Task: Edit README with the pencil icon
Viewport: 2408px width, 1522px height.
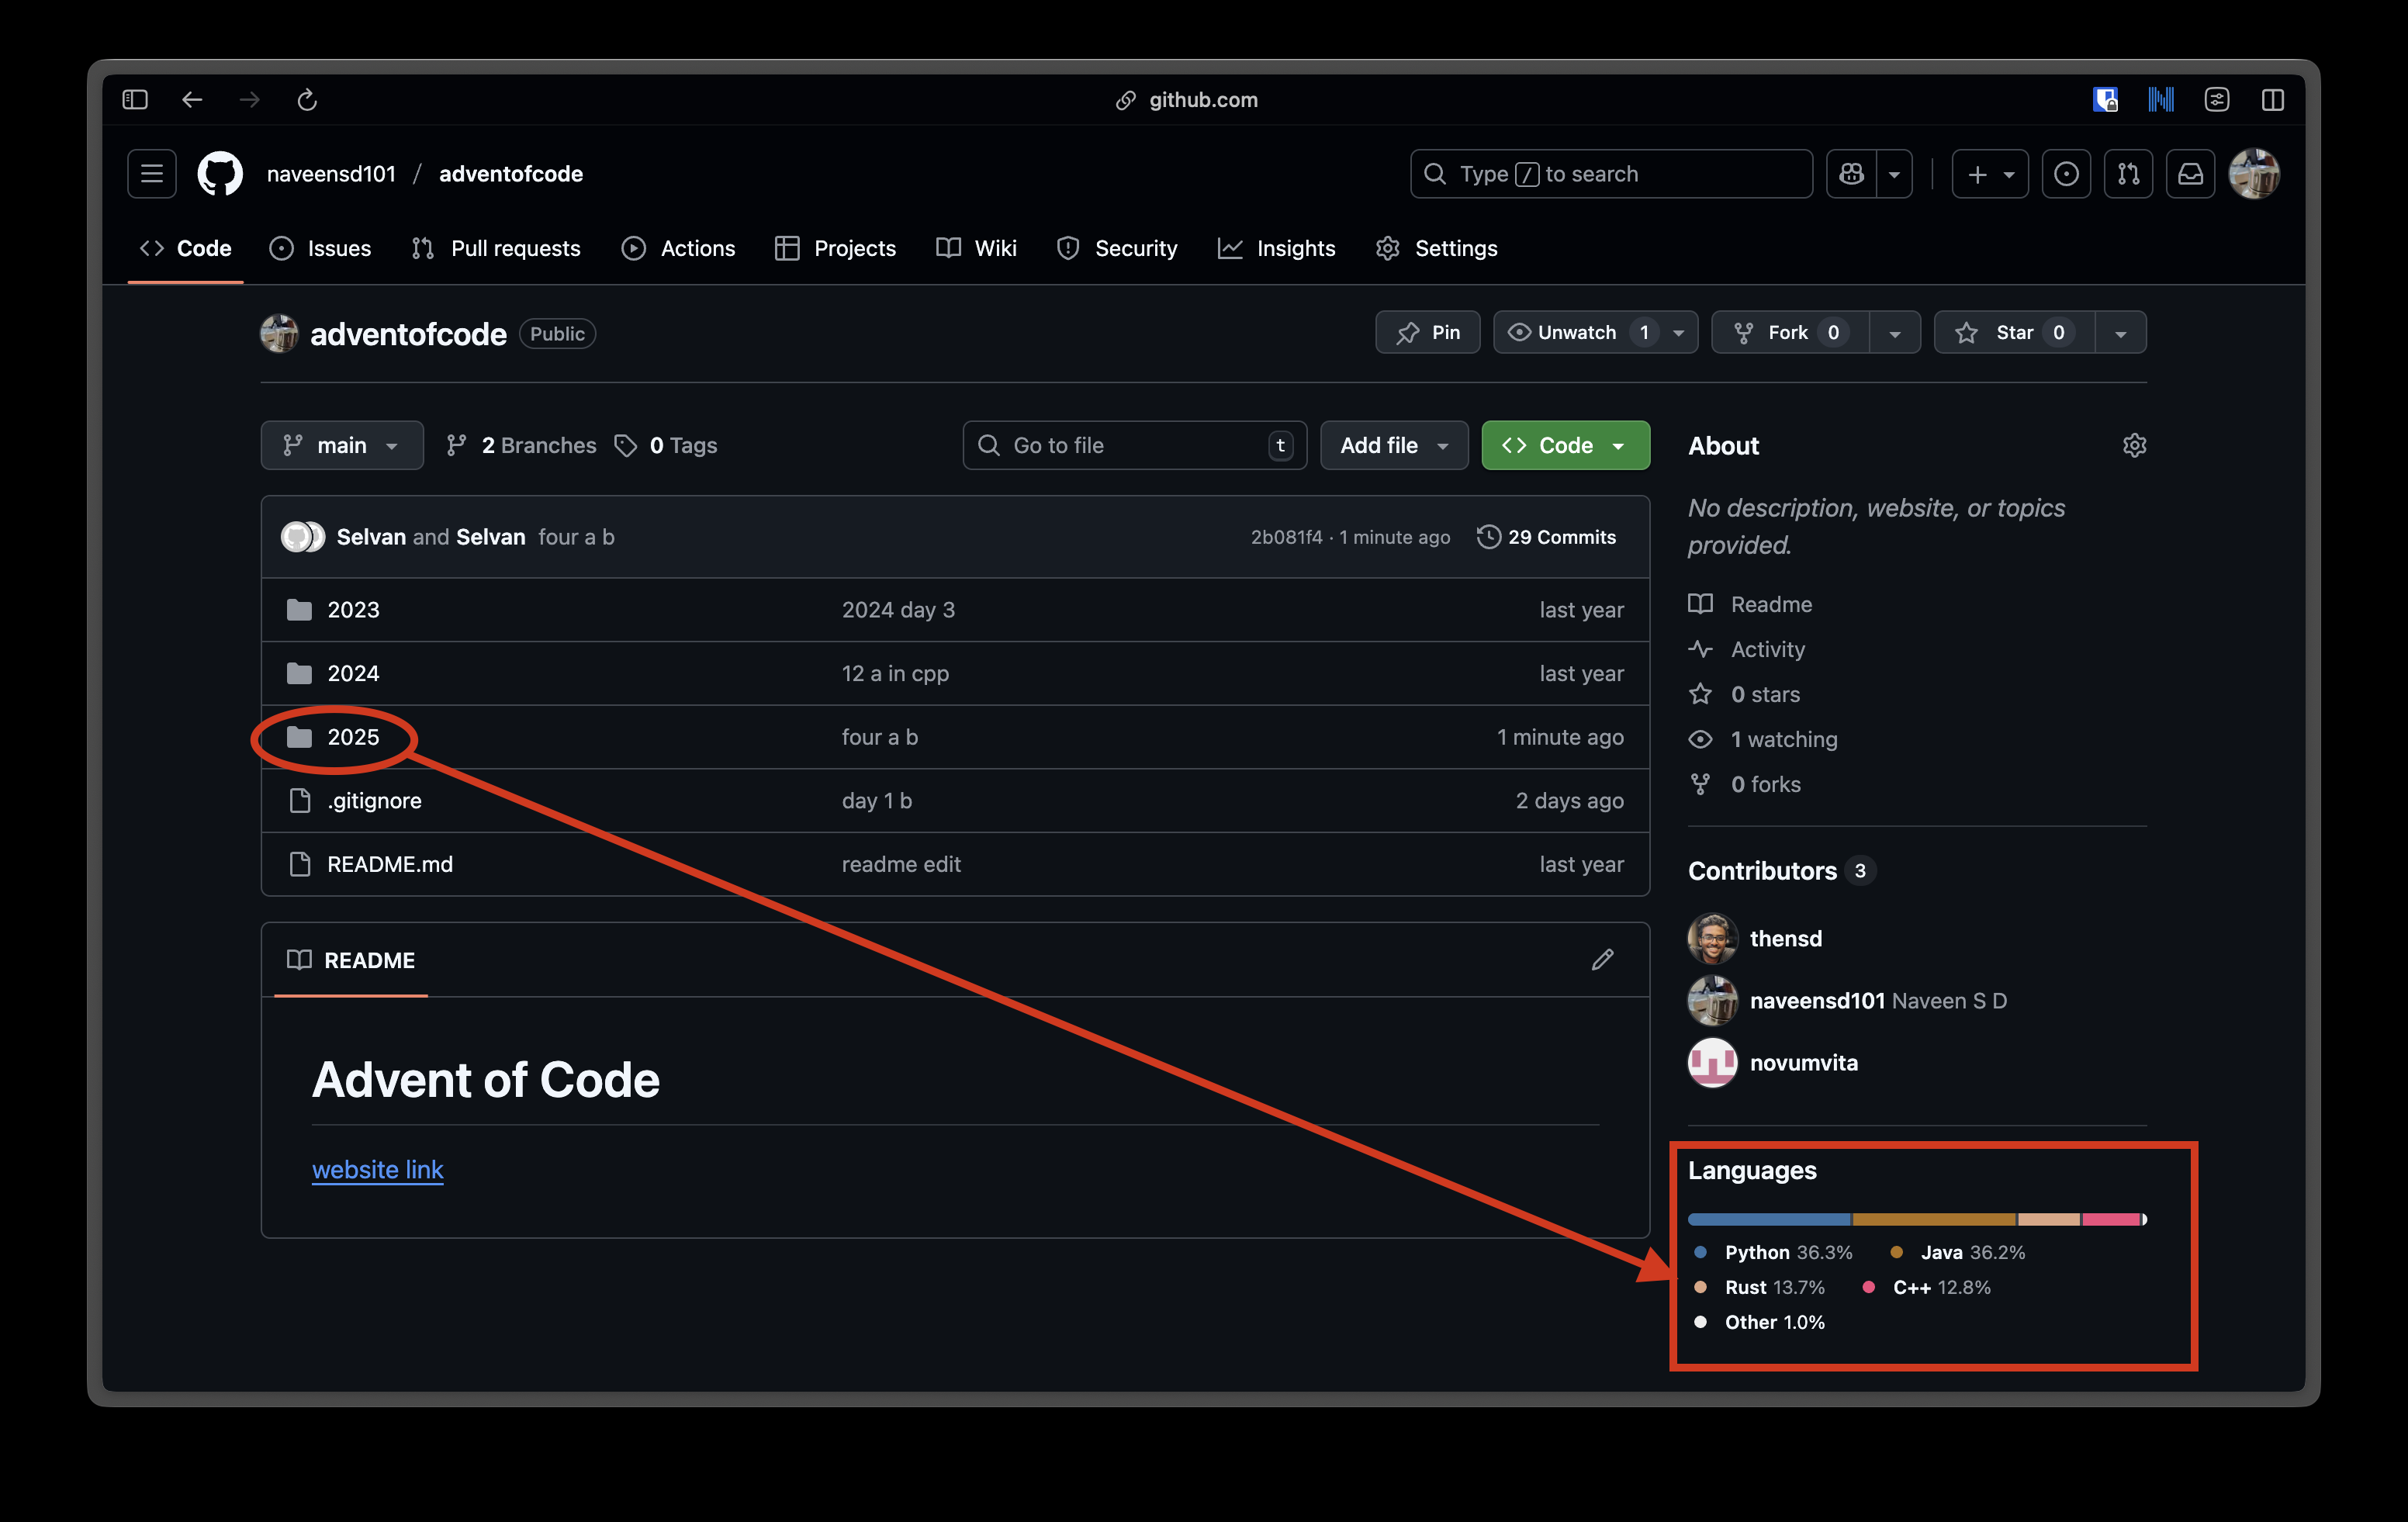Action: [1602, 960]
